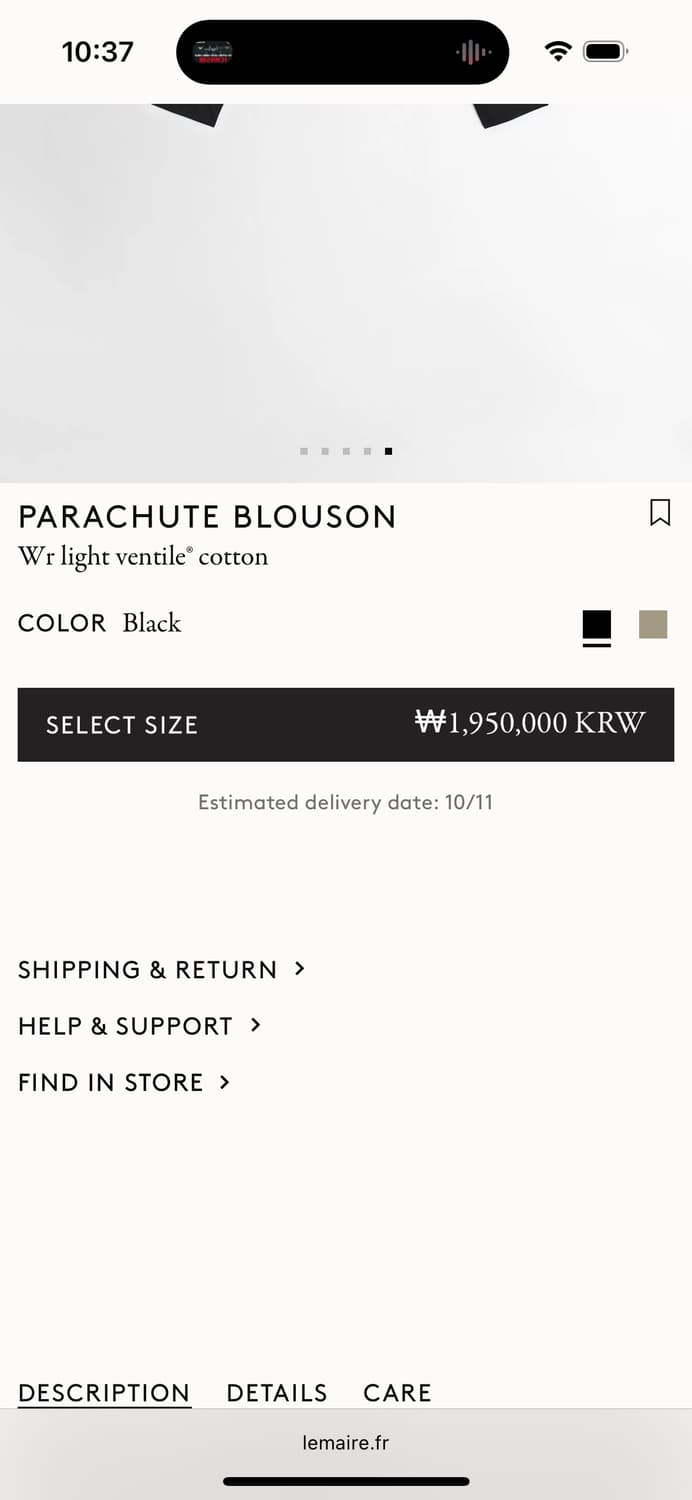Expand Find in Store
The width and height of the screenshot is (692, 1500).
tap(124, 1082)
